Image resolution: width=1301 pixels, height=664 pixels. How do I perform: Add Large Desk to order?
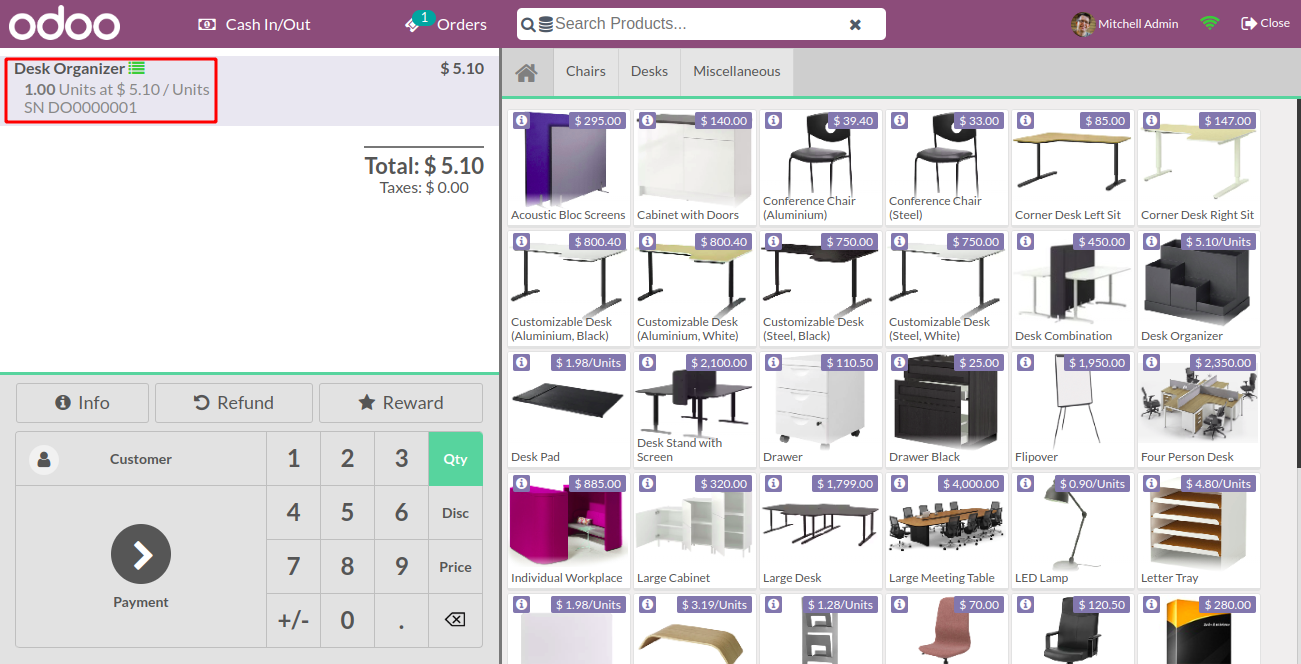coord(821,530)
